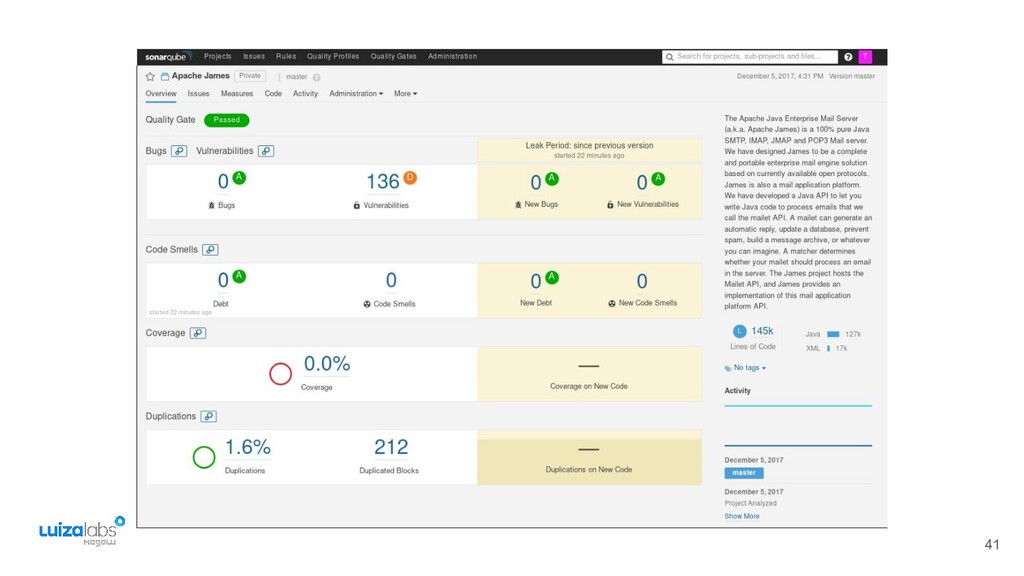Click the Vulnerabilities permalink icon
The width and height of the screenshot is (1024, 576).
point(266,151)
